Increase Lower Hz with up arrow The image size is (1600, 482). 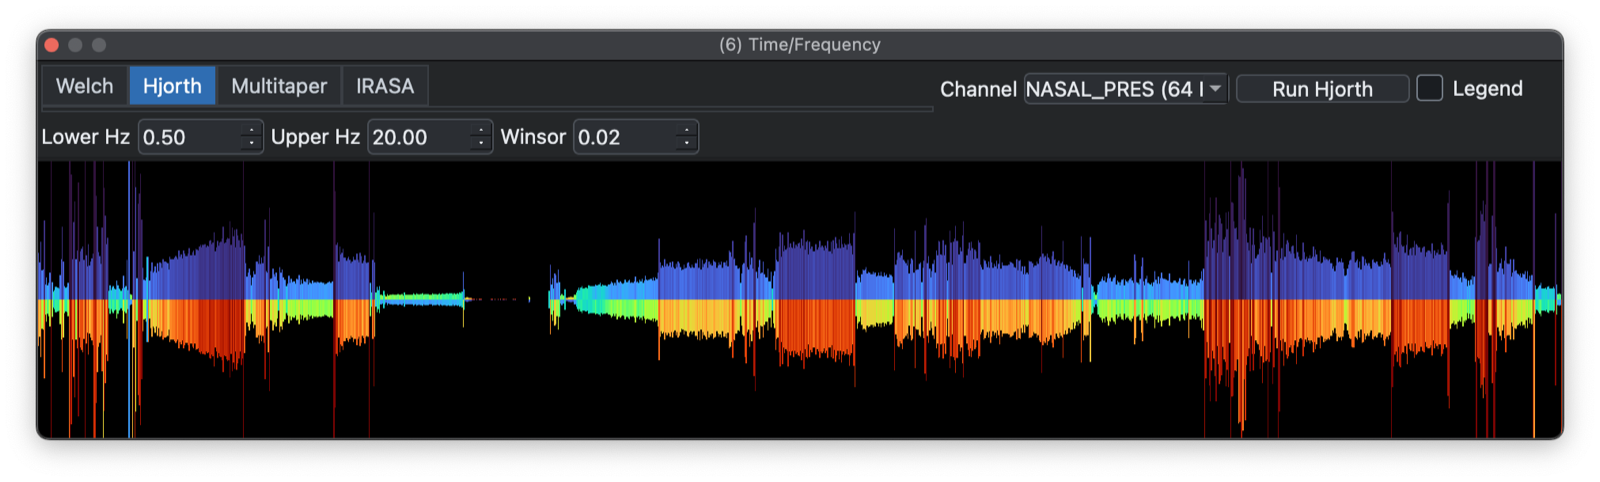tap(251, 130)
